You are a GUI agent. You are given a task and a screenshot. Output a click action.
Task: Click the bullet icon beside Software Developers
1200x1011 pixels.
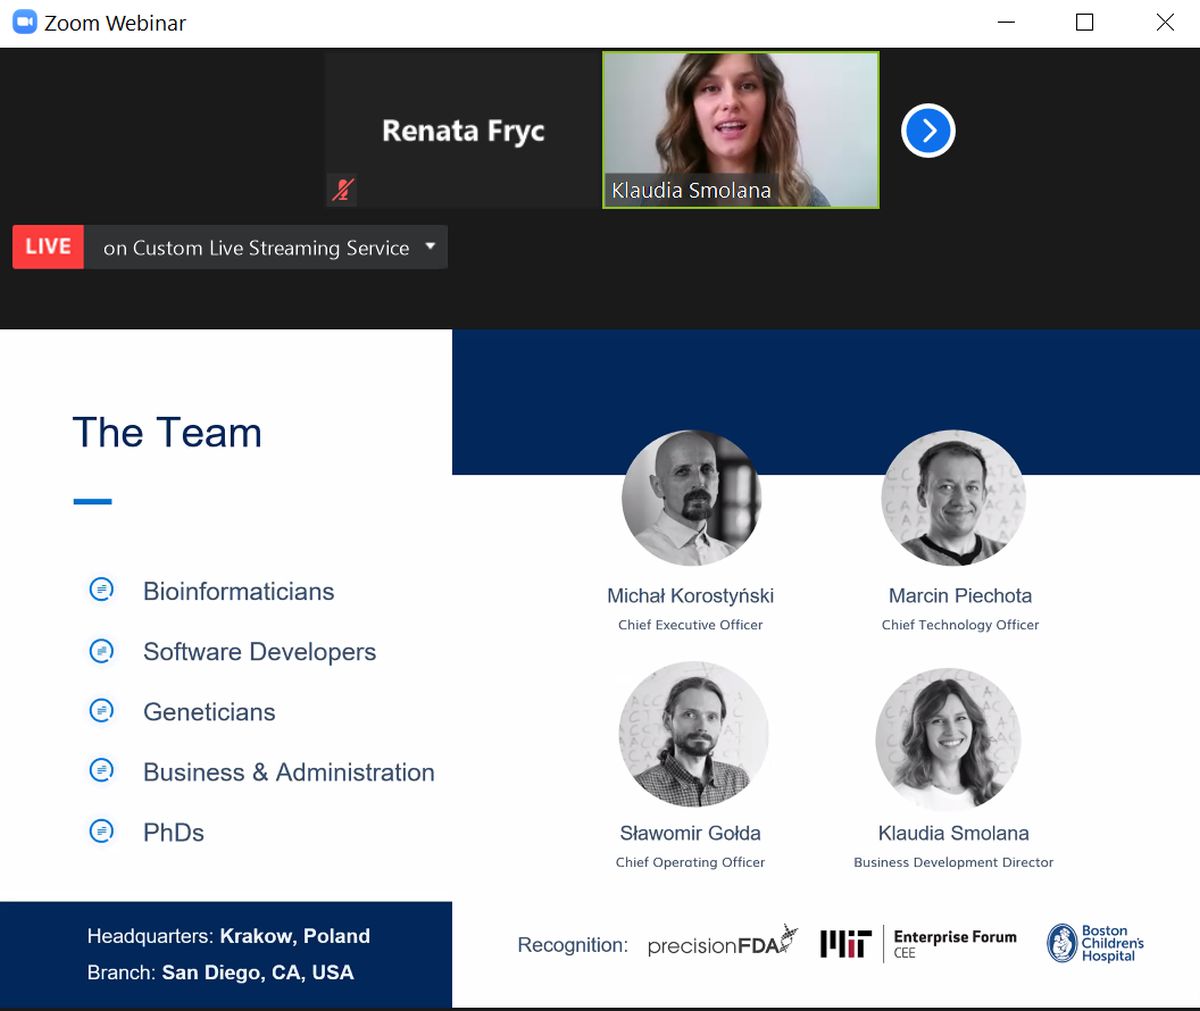coord(102,651)
